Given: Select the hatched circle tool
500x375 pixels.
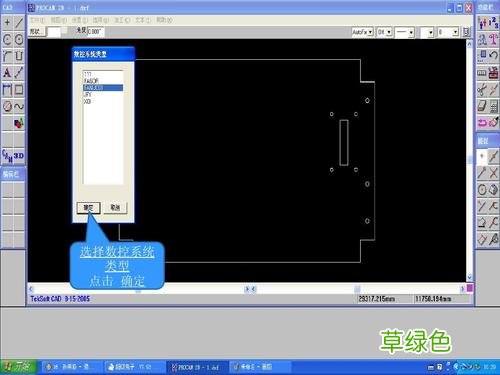Looking at the screenshot, I should [7, 106].
